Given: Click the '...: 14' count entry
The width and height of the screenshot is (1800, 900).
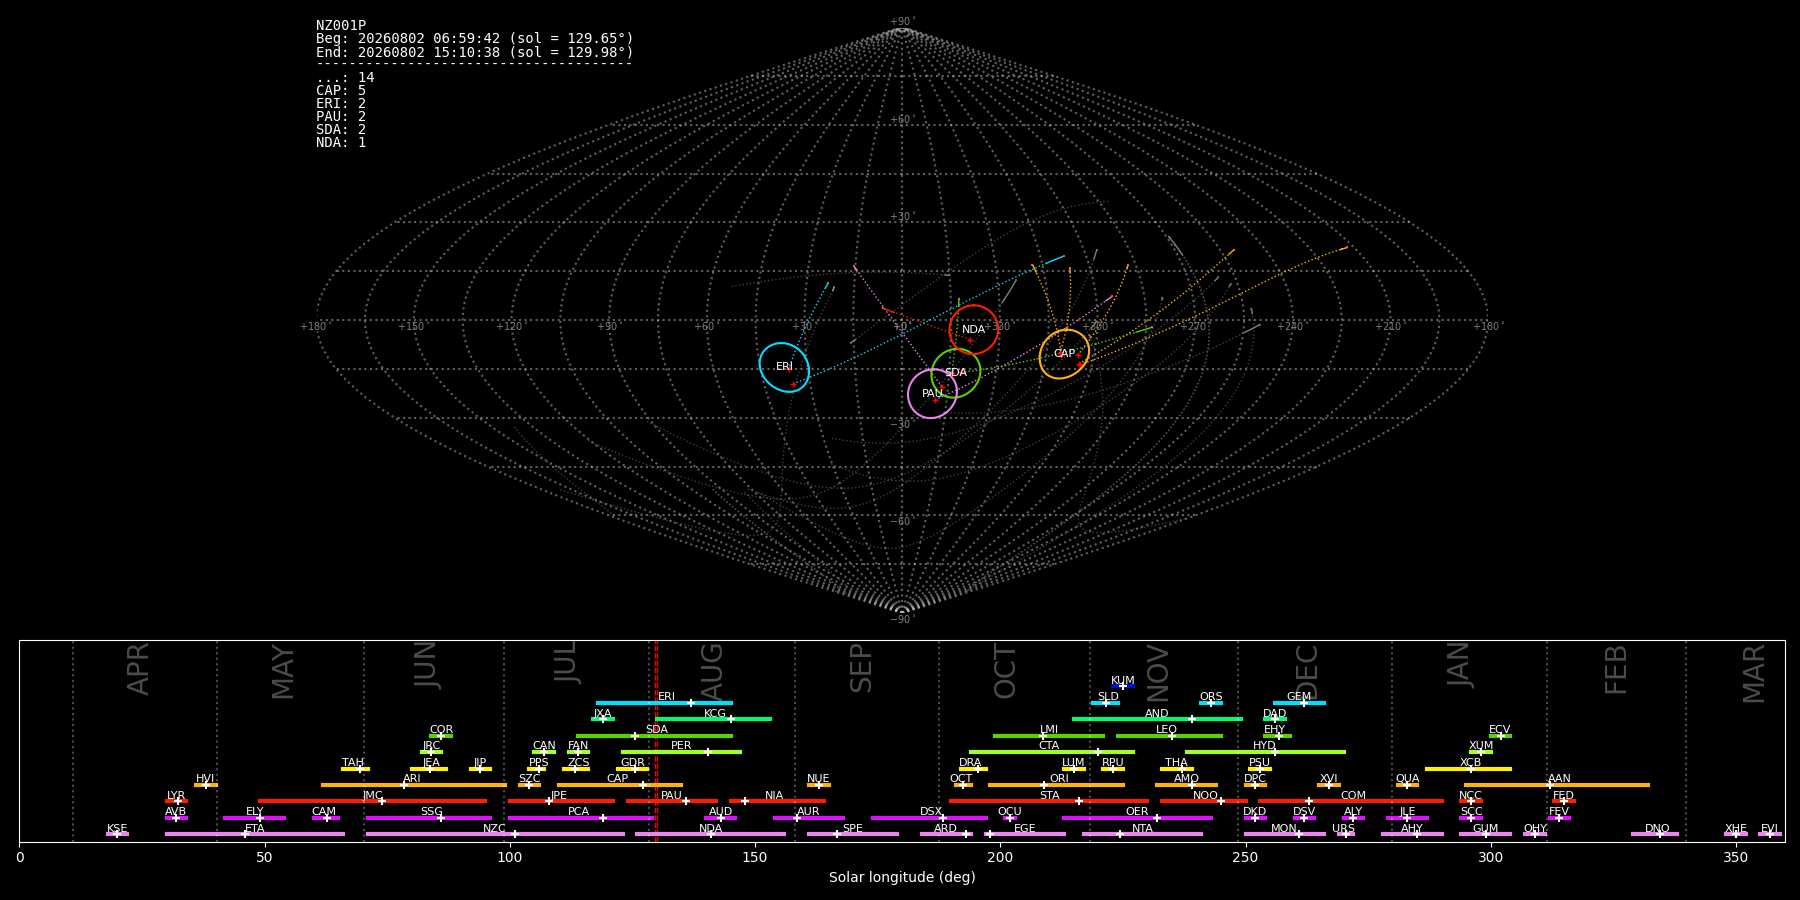Looking at the screenshot, I should 345,78.
